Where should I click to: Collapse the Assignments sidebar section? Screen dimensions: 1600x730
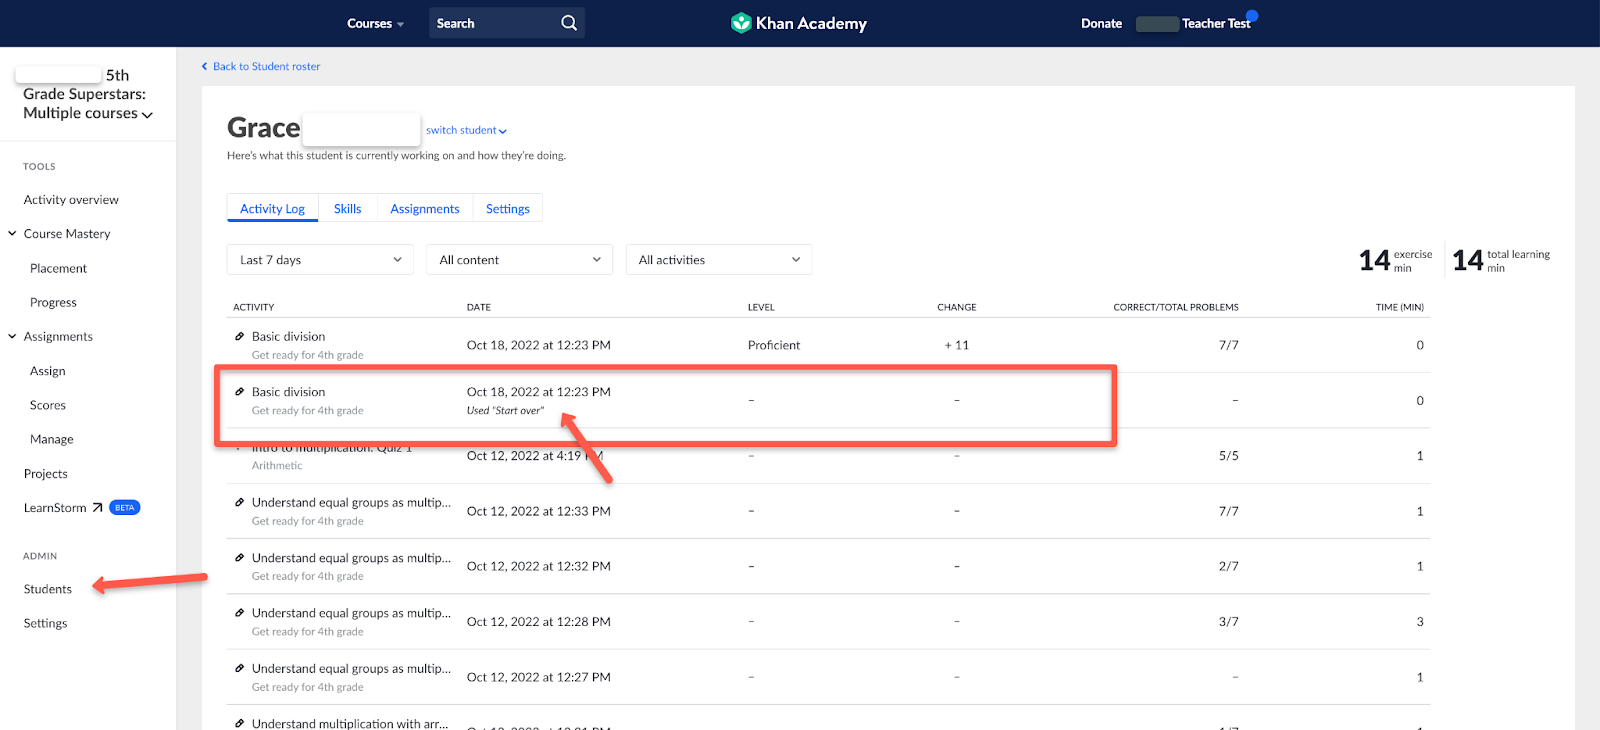click(x=13, y=337)
